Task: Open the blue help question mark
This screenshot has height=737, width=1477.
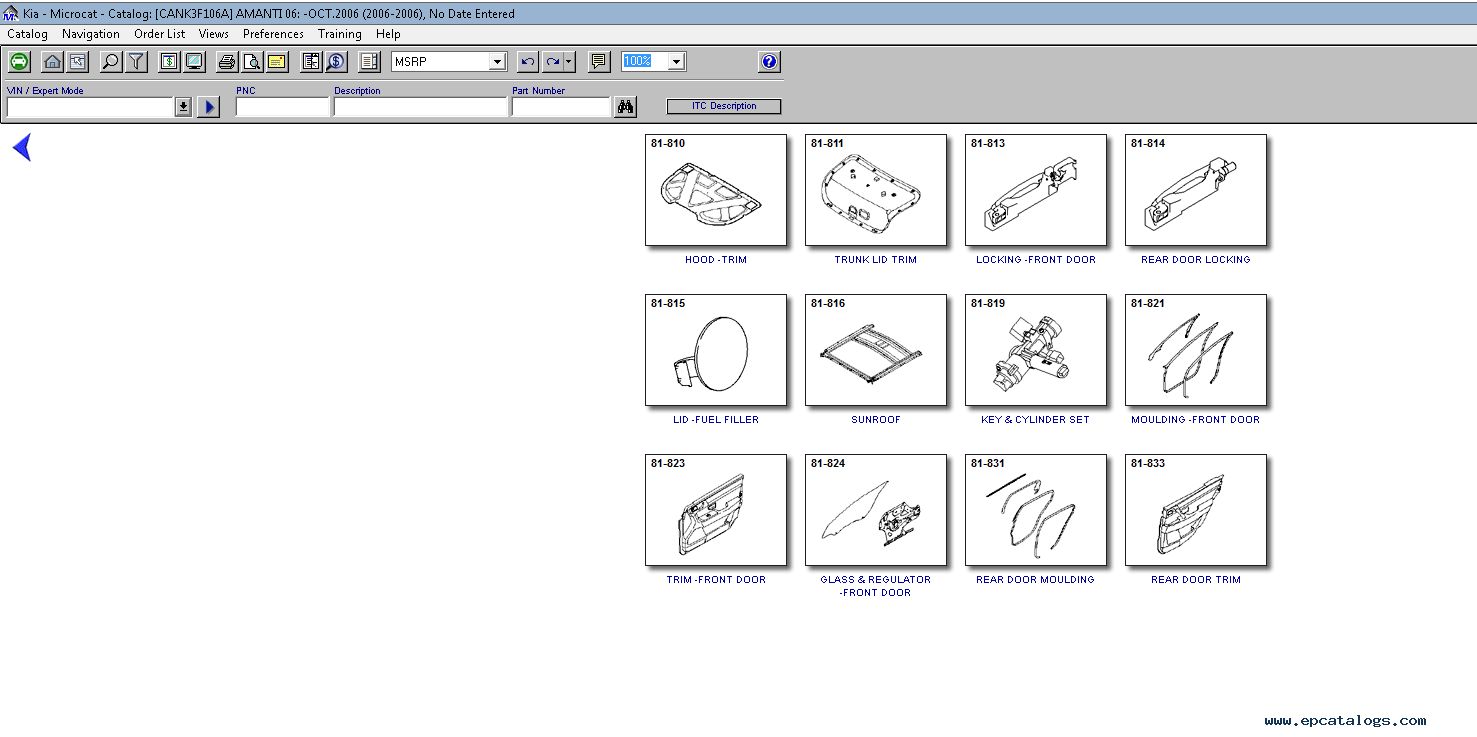Action: click(x=768, y=62)
